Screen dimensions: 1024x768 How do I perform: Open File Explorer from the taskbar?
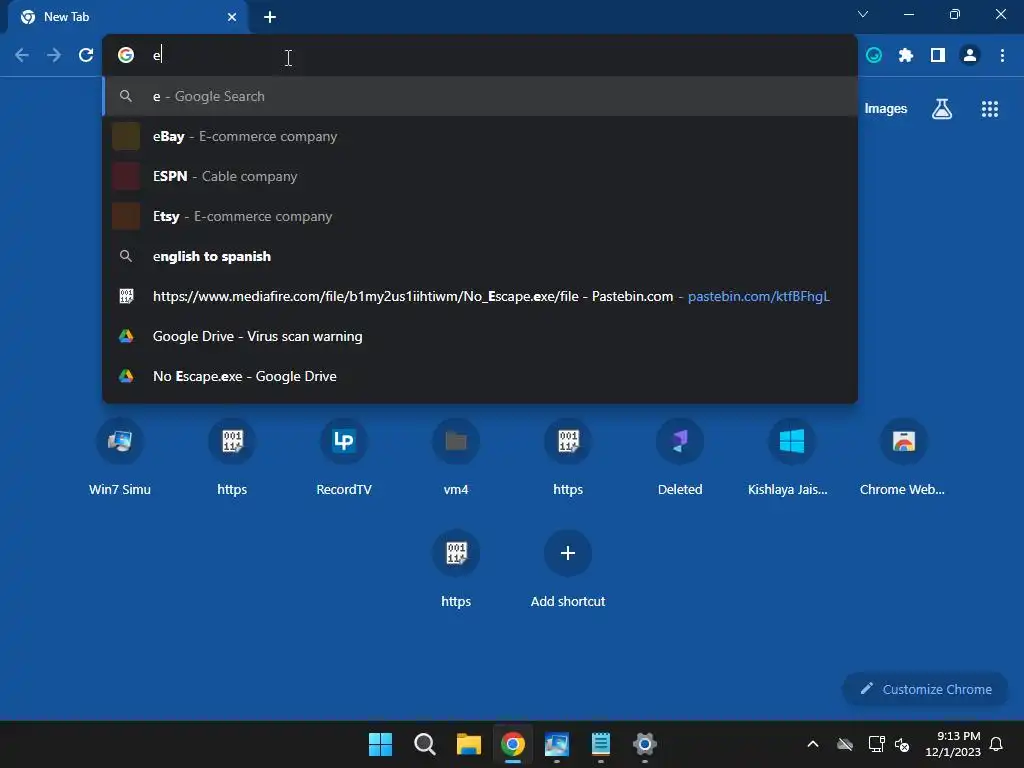tap(468, 744)
